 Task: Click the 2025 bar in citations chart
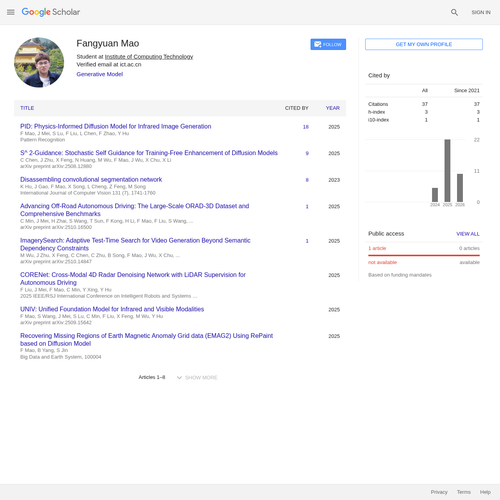[x=447, y=171]
